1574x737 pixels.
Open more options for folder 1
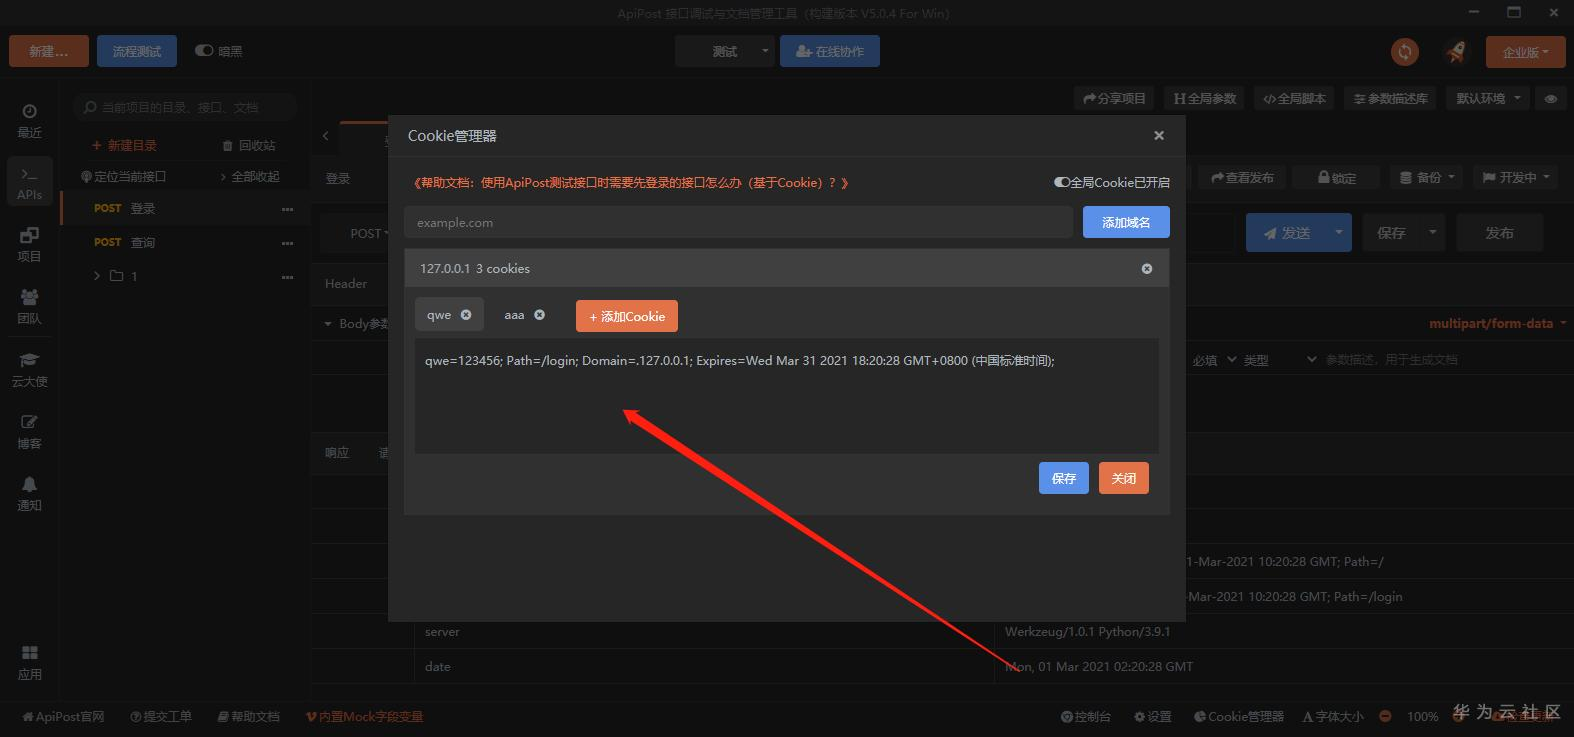[x=288, y=277]
